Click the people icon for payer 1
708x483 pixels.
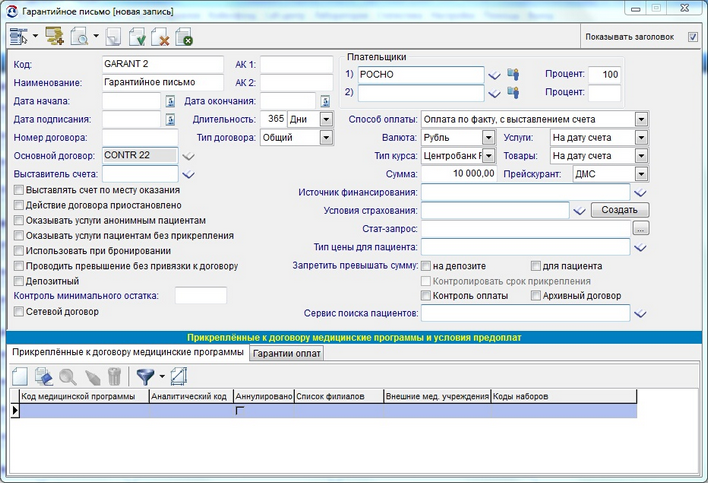513,74
